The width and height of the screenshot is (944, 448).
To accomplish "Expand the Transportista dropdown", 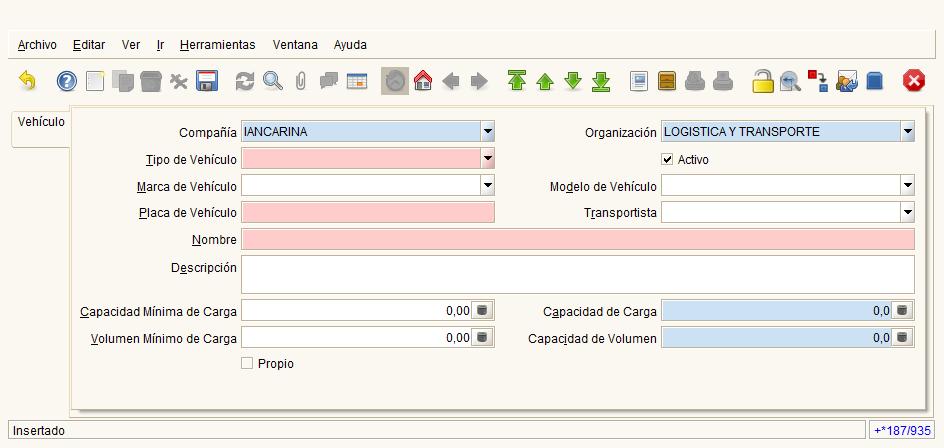I will click(x=908, y=212).
